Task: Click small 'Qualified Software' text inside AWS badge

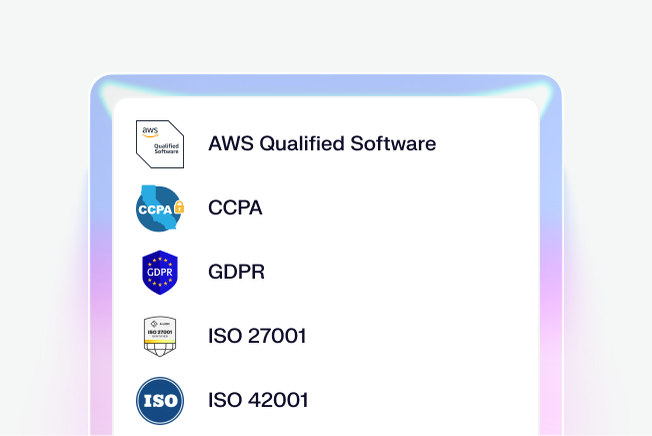Action: 165,148
